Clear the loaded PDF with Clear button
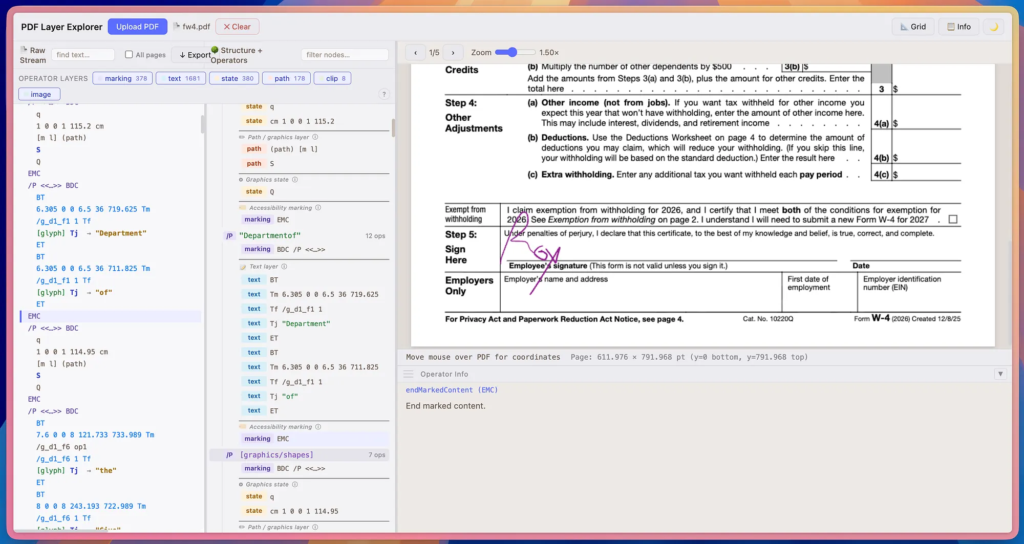The image size is (1024, 544). click(x=236, y=27)
